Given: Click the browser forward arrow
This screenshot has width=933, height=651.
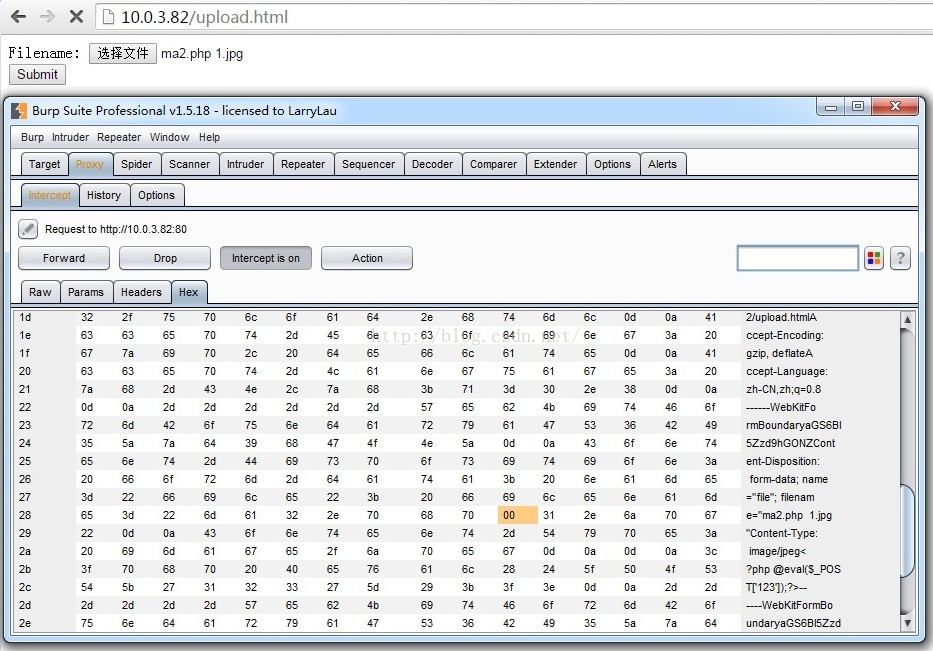Looking at the screenshot, I should click(x=47, y=17).
